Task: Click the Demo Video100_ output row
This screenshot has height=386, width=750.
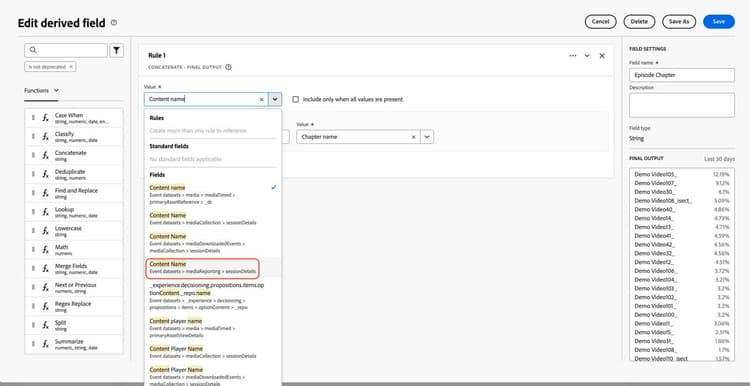Action: tap(682, 315)
